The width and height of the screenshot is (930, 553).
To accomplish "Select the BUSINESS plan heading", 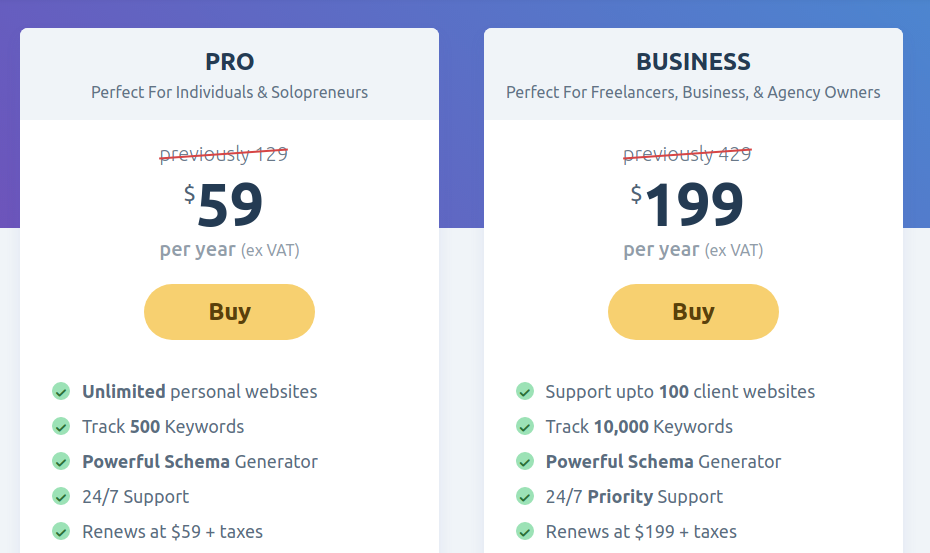I will click(x=693, y=62).
